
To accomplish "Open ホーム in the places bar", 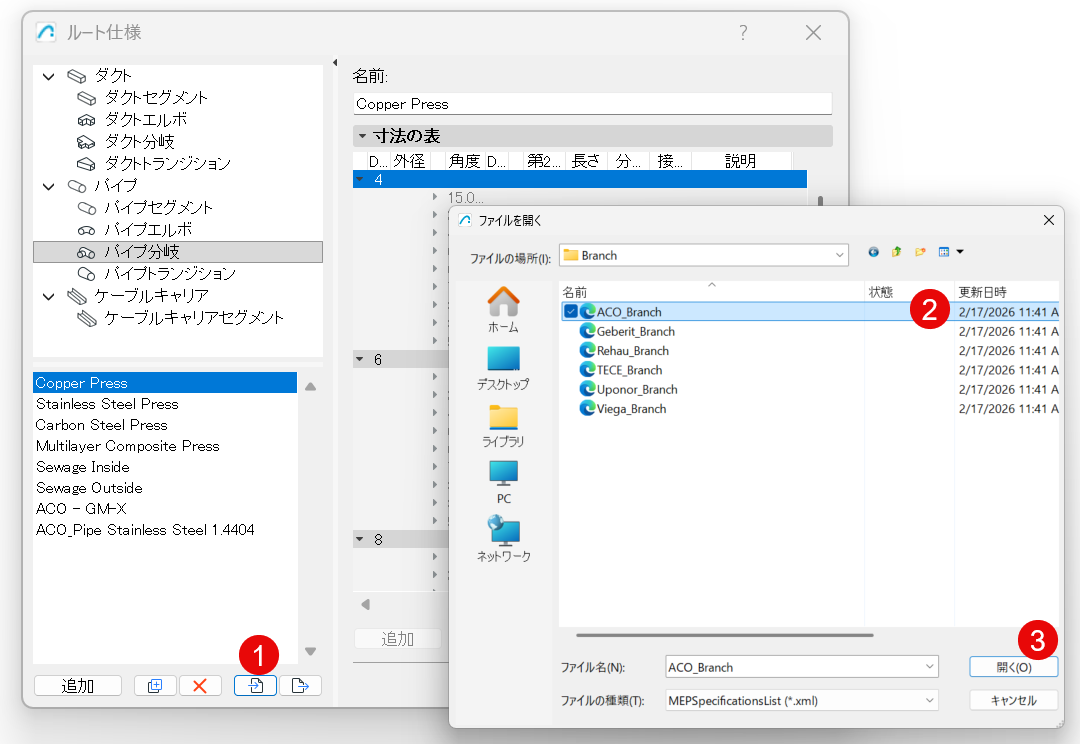I will 503,310.
